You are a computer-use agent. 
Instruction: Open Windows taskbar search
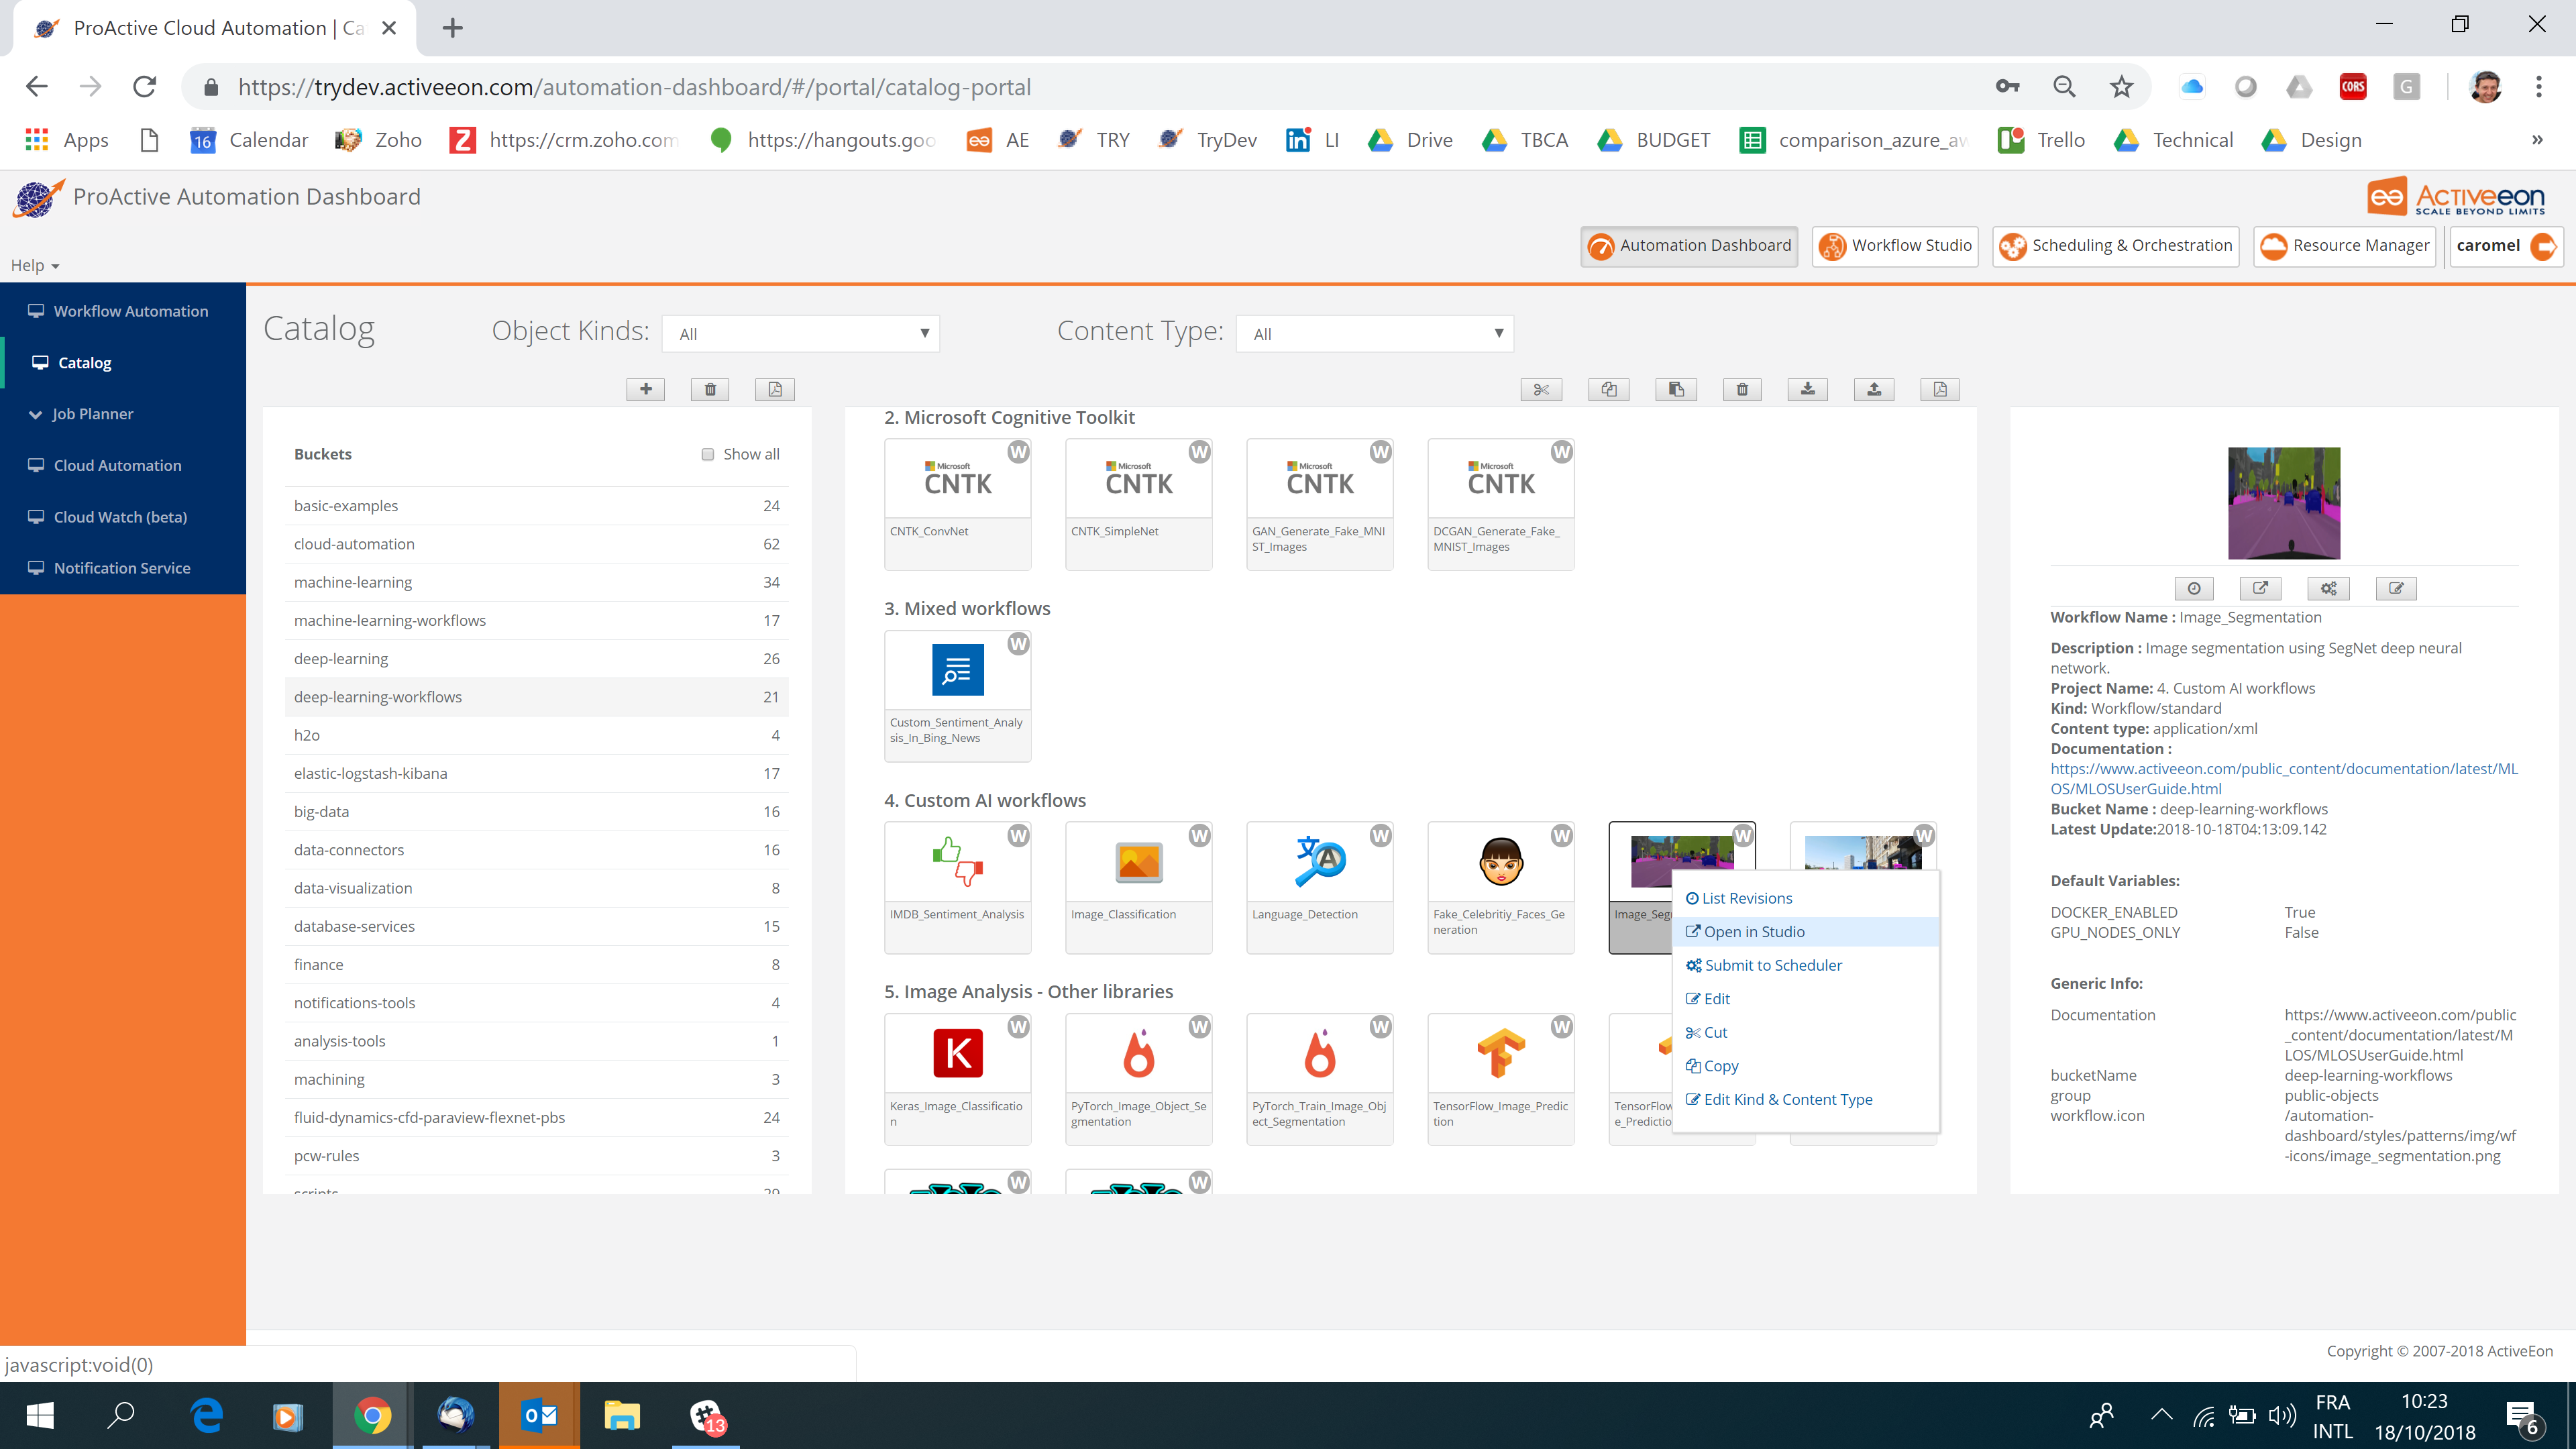point(121,1416)
